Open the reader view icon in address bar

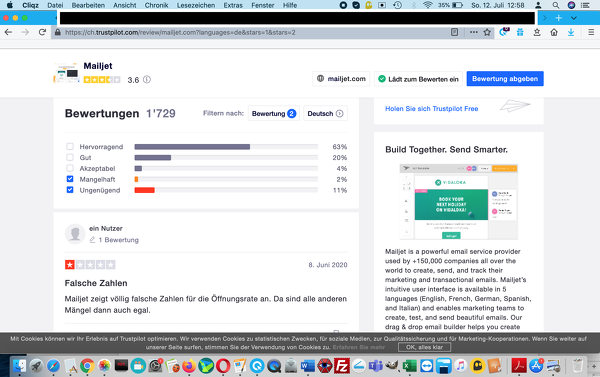(x=454, y=33)
